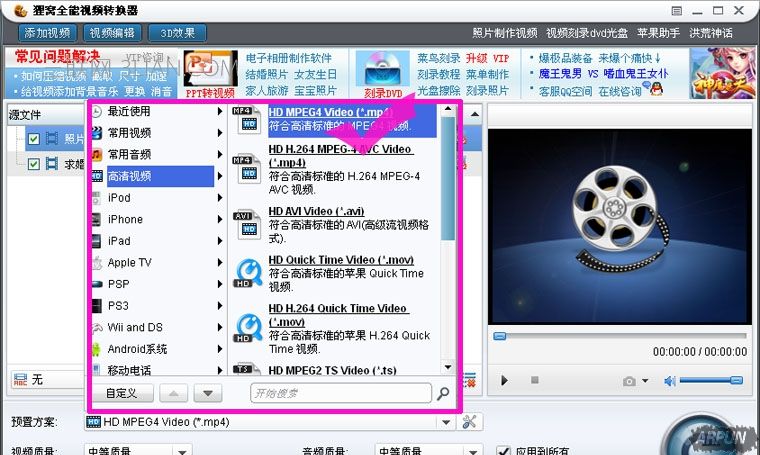
Task: Select Apple TV category
Action: 129,263
